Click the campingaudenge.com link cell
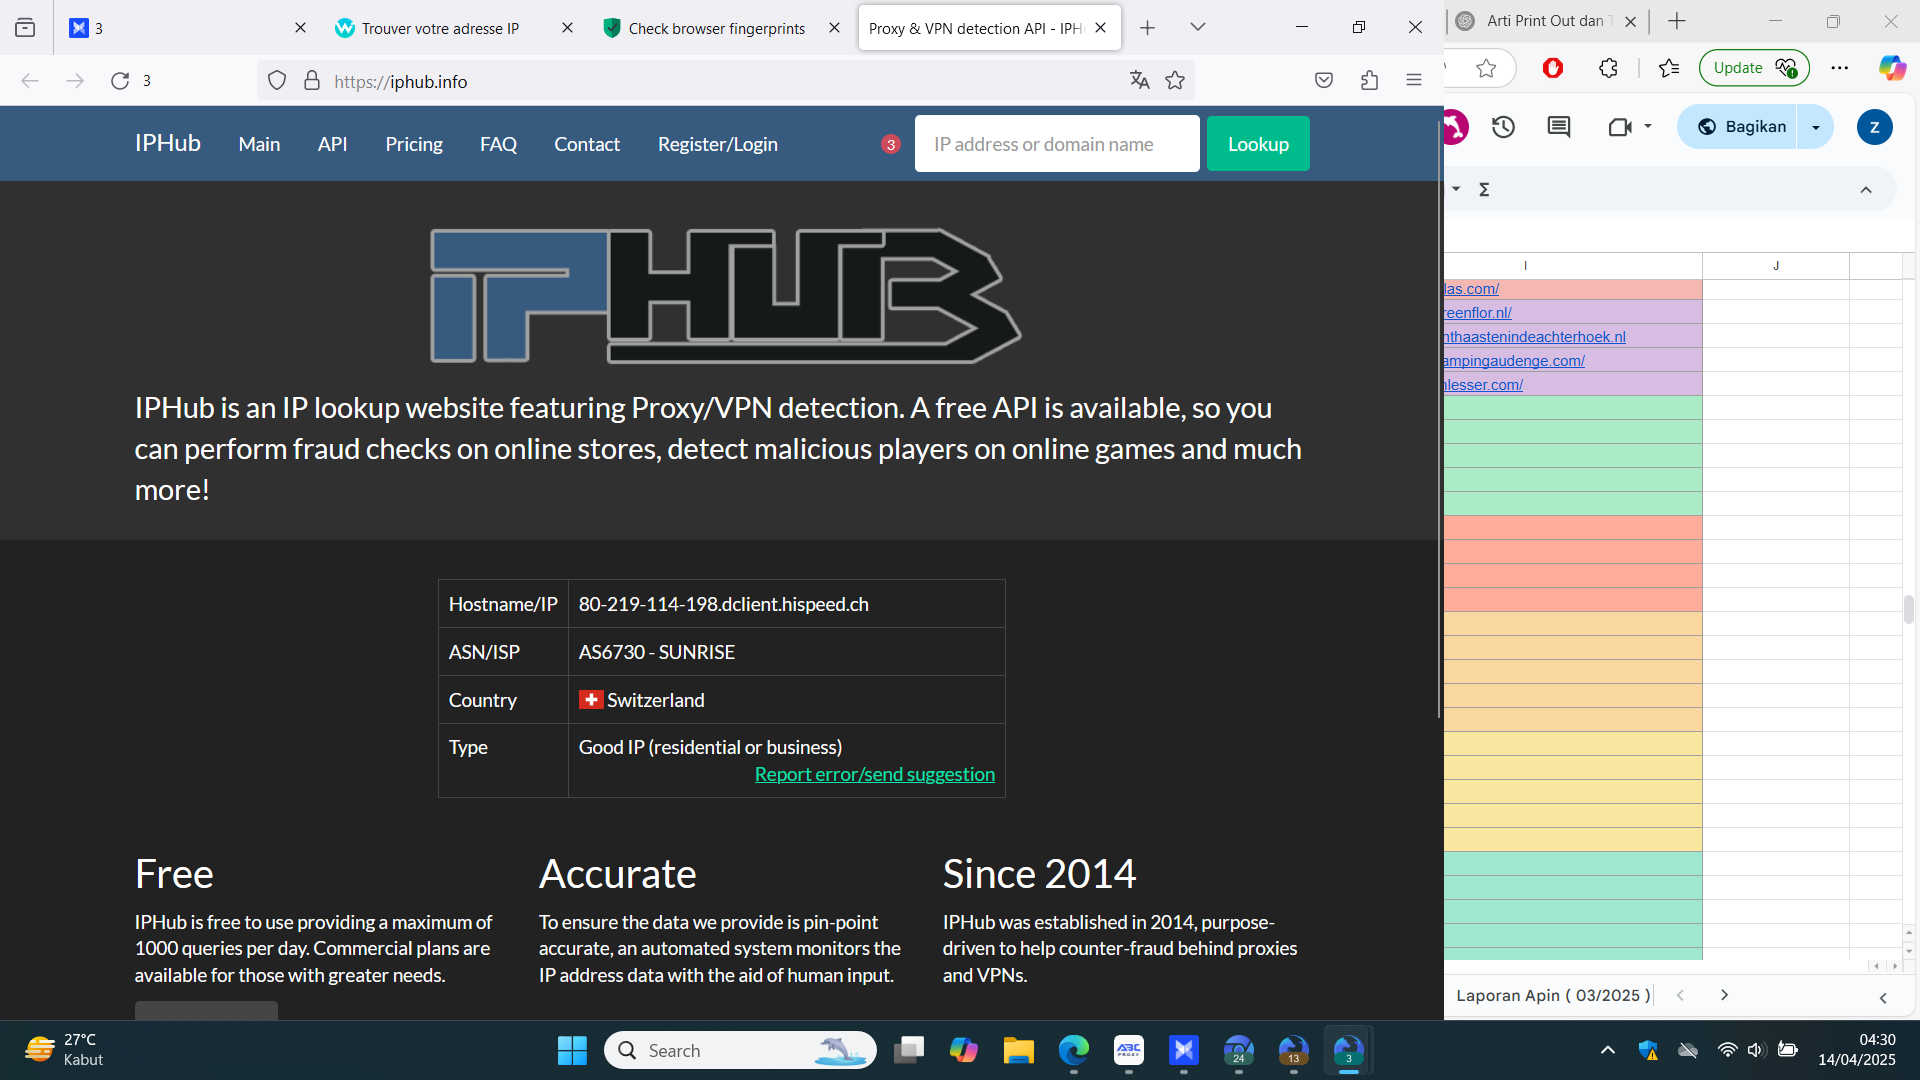The width and height of the screenshot is (1920, 1080). click(x=1514, y=361)
